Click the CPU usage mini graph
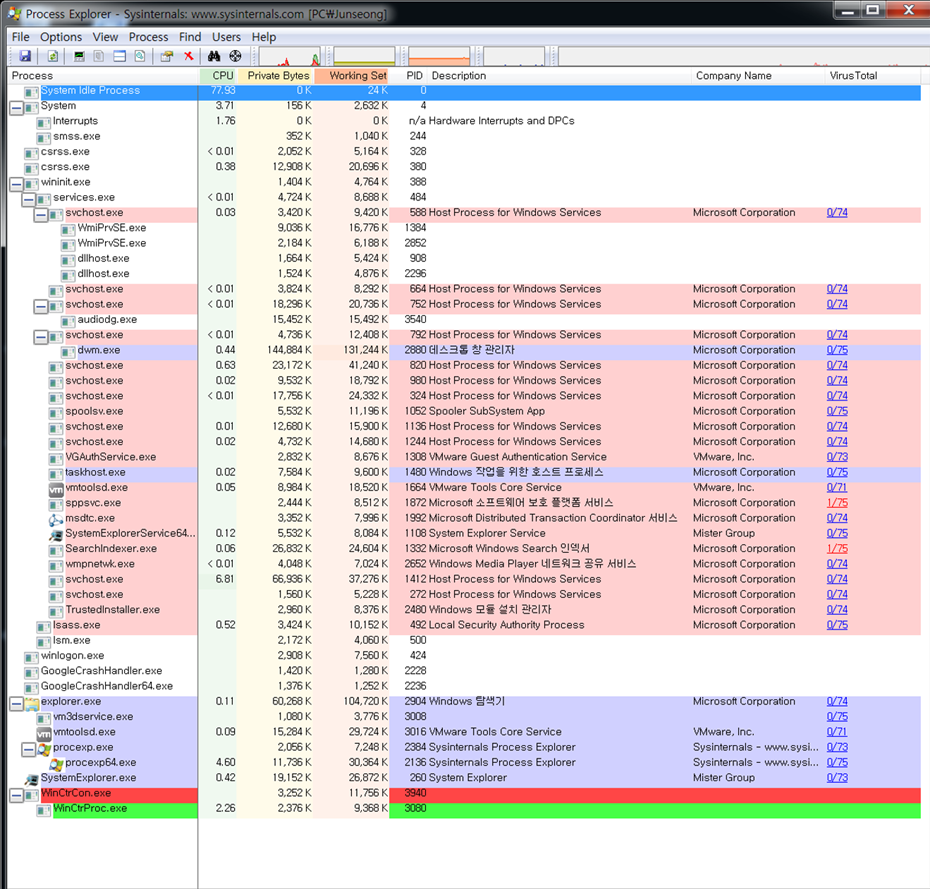The width and height of the screenshot is (930, 889). 291,56
